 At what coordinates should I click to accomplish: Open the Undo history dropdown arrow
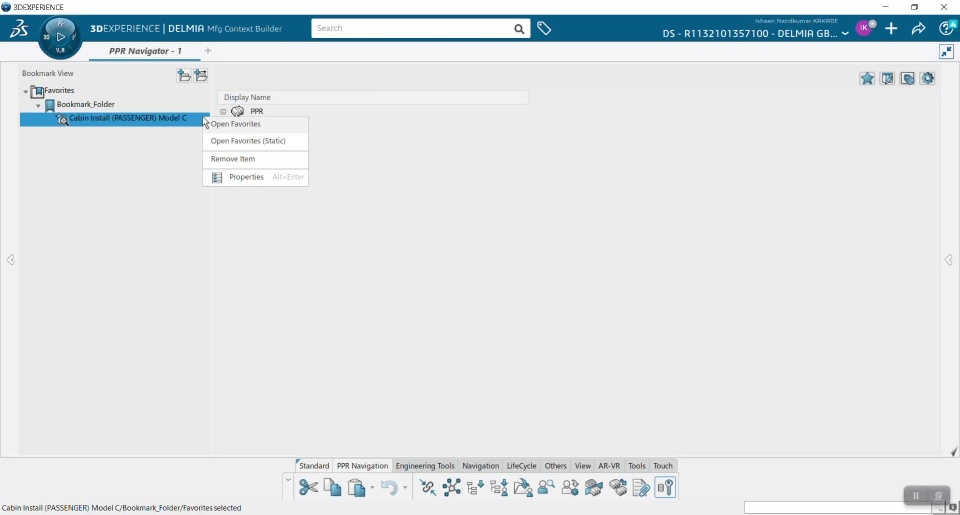[x=405, y=488]
